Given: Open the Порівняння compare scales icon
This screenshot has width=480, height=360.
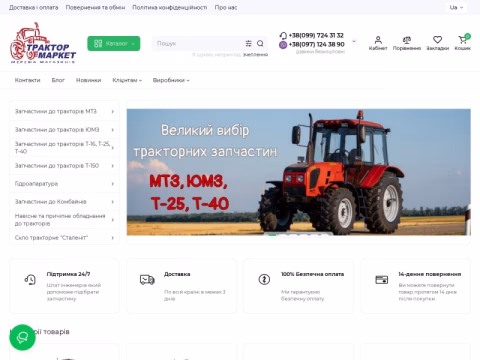Looking at the screenshot, I should pos(407,43).
